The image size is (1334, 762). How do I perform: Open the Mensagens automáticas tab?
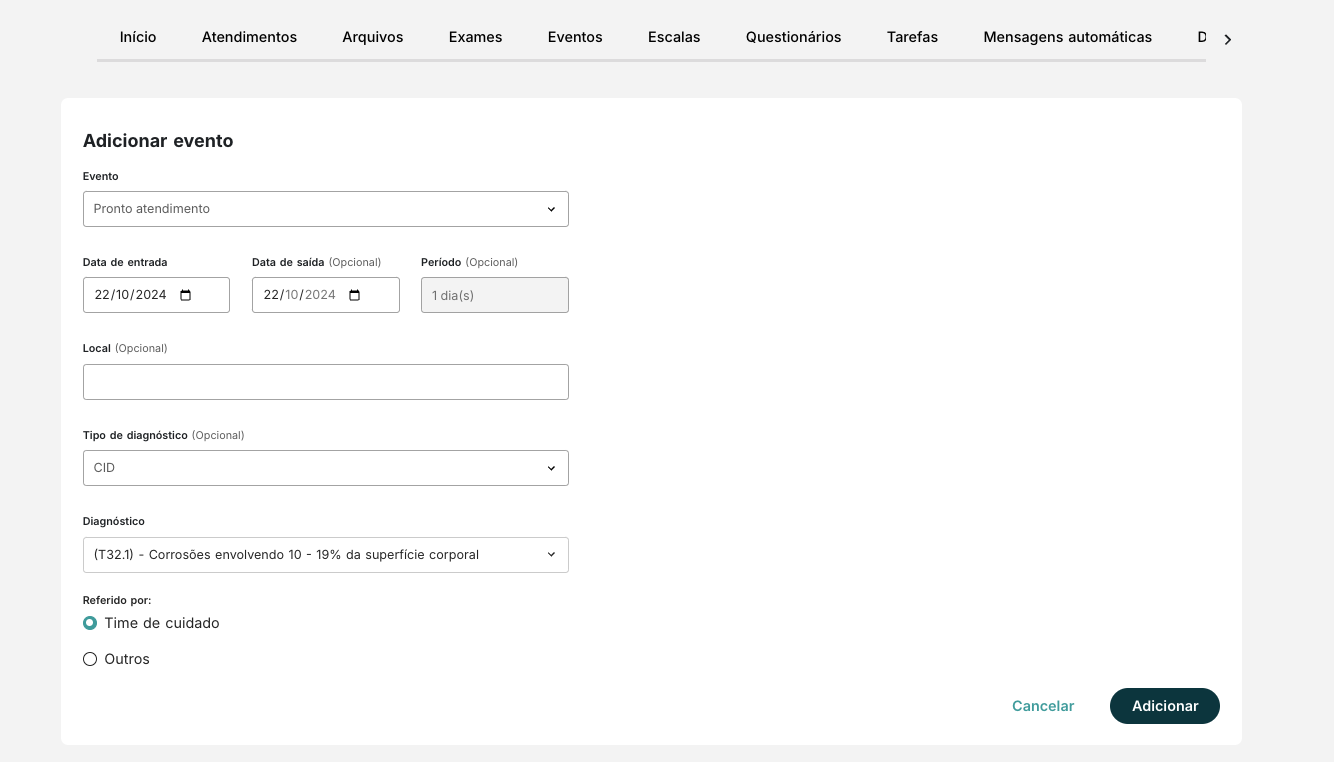coord(1067,37)
